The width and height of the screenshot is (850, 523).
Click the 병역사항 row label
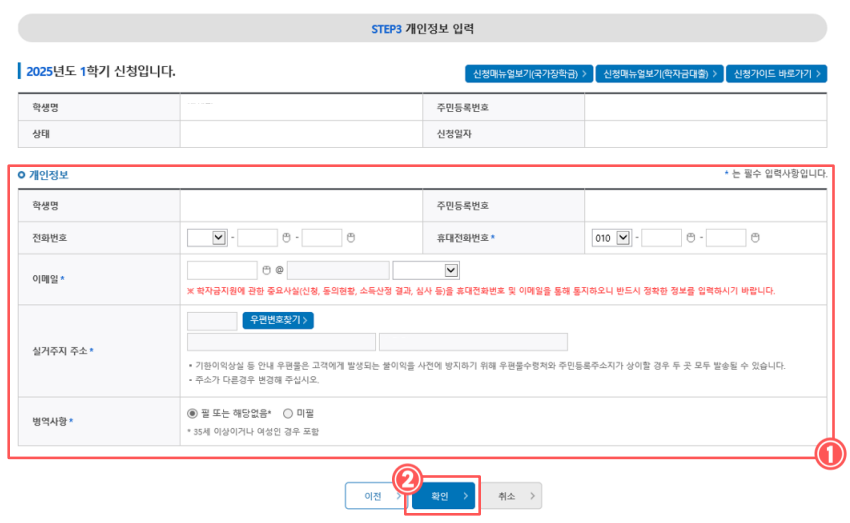(53, 421)
